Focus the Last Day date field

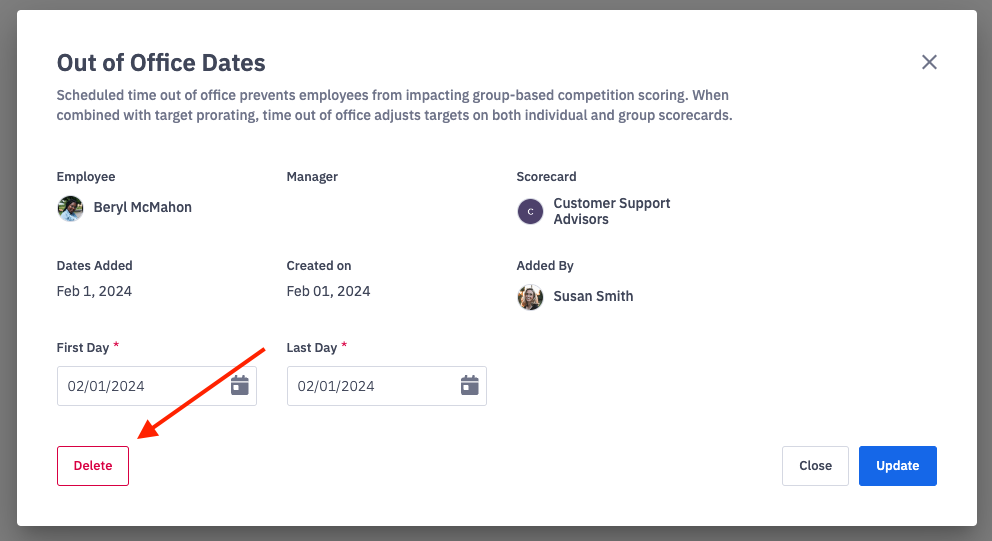tap(370, 386)
